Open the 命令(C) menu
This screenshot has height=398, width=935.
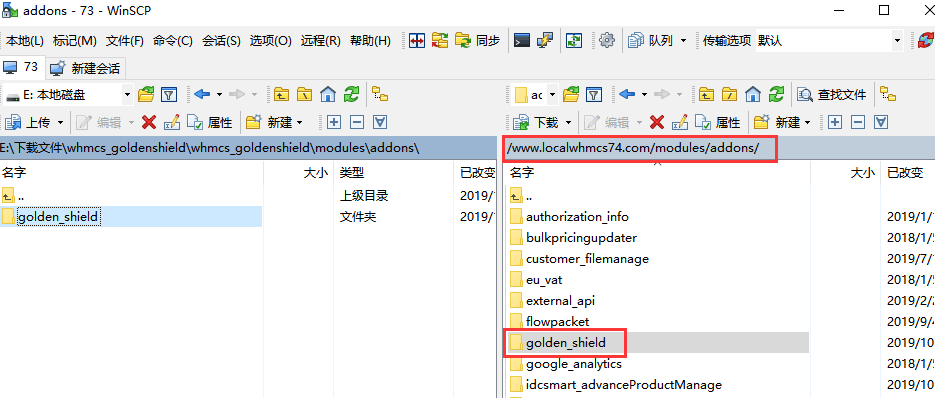pyautogui.click(x=173, y=41)
